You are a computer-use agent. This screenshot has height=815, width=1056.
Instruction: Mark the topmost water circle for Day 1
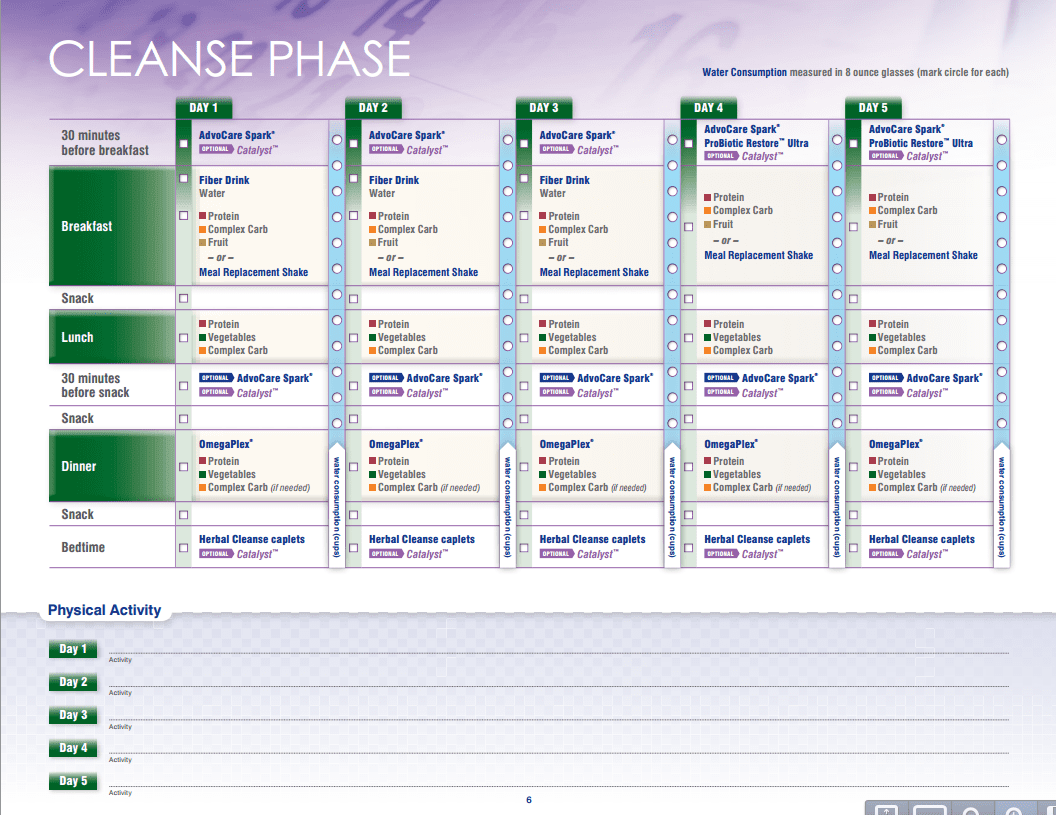click(x=337, y=139)
